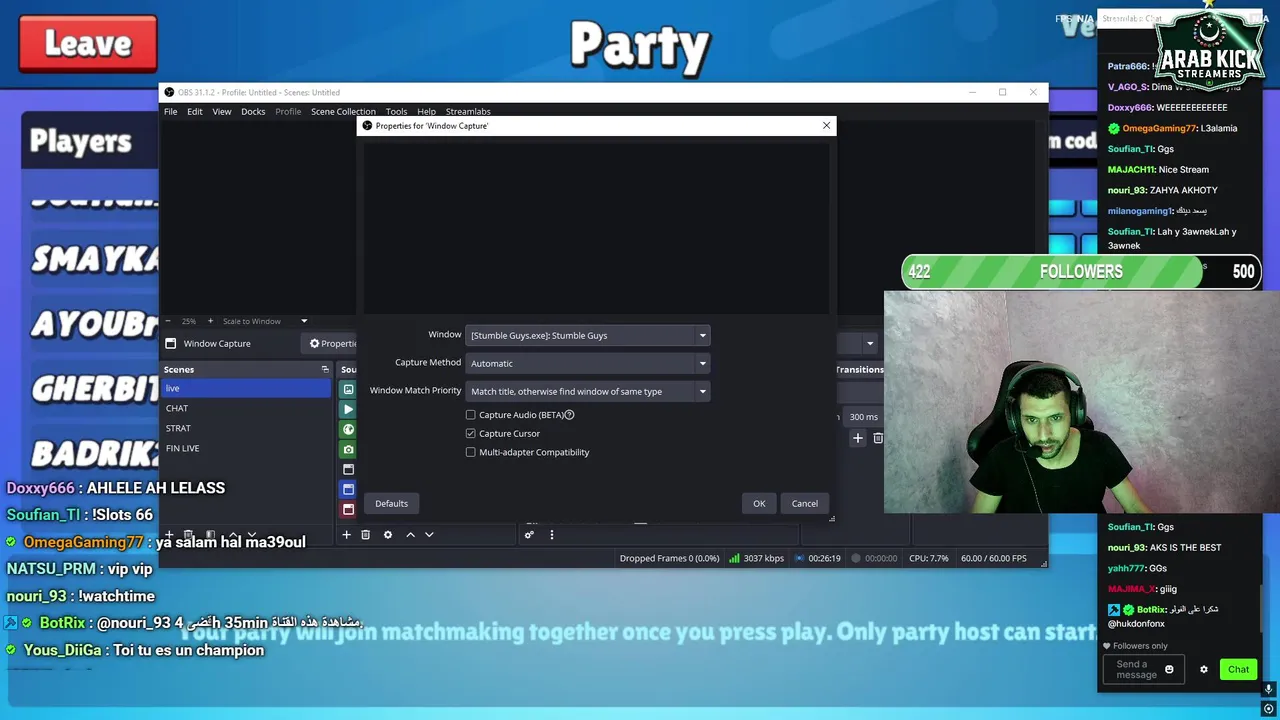Open audio mixer three-dot menu

pos(551,535)
